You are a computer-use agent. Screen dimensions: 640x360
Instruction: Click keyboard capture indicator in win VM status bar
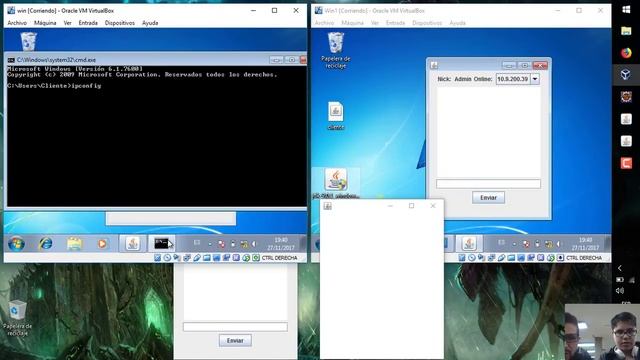(256, 258)
